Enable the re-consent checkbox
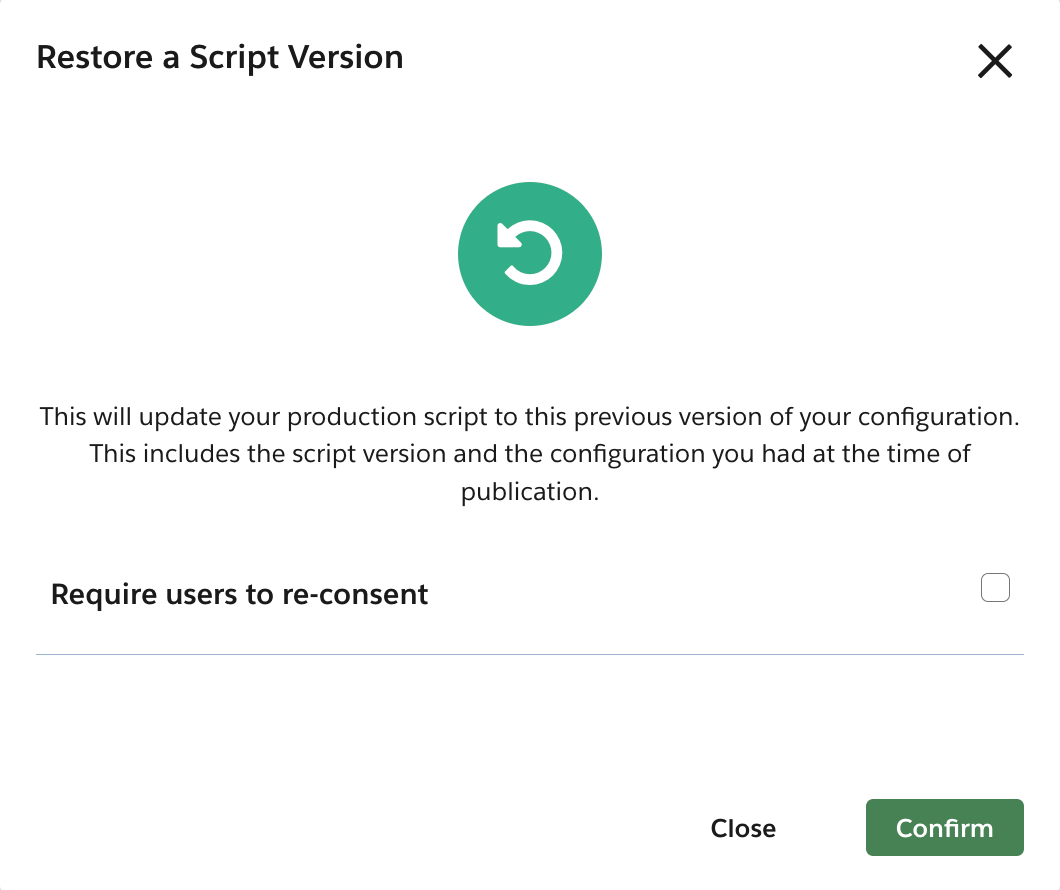 tap(995, 588)
